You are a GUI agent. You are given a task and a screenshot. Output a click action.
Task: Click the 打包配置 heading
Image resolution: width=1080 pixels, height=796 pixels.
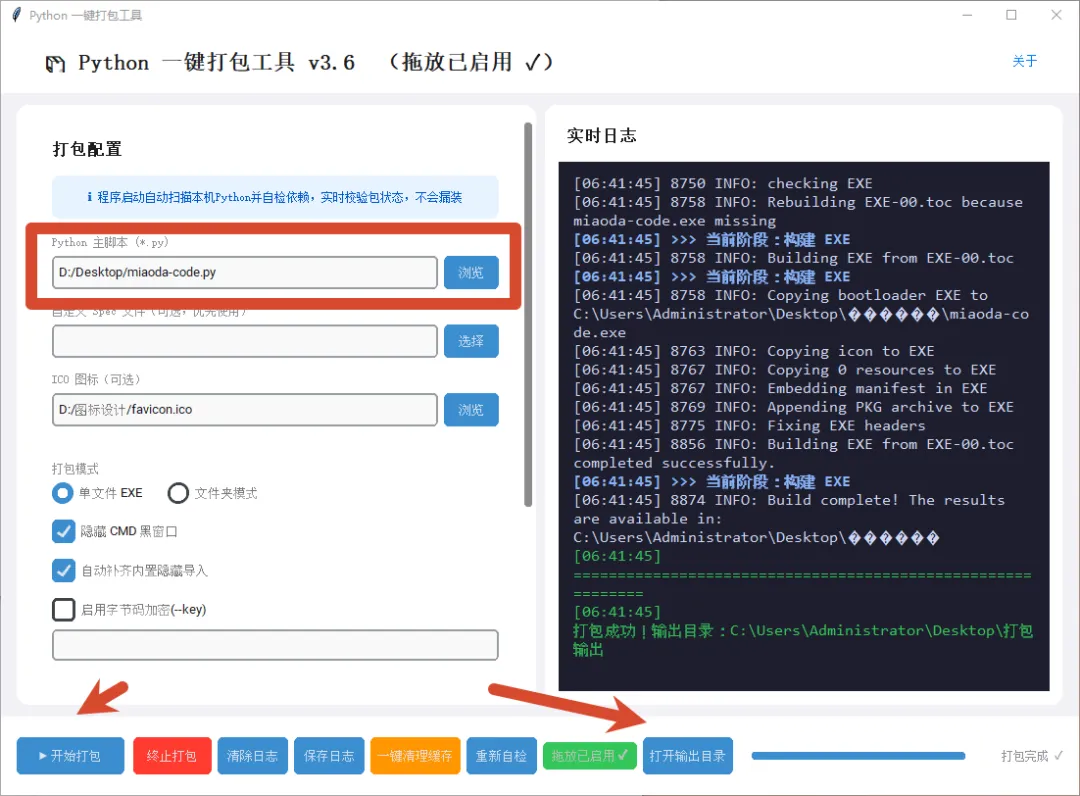point(87,149)
